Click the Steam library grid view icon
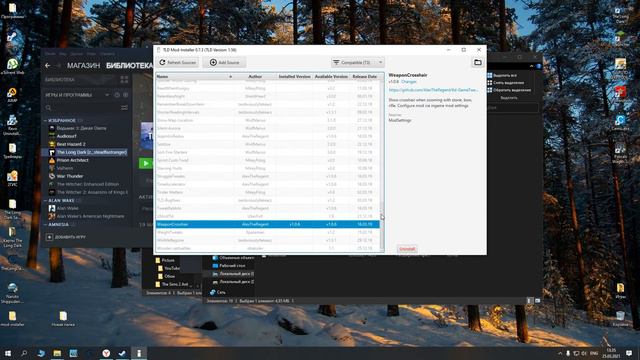This screenshot has width=640, height=360. coord(124,80)
